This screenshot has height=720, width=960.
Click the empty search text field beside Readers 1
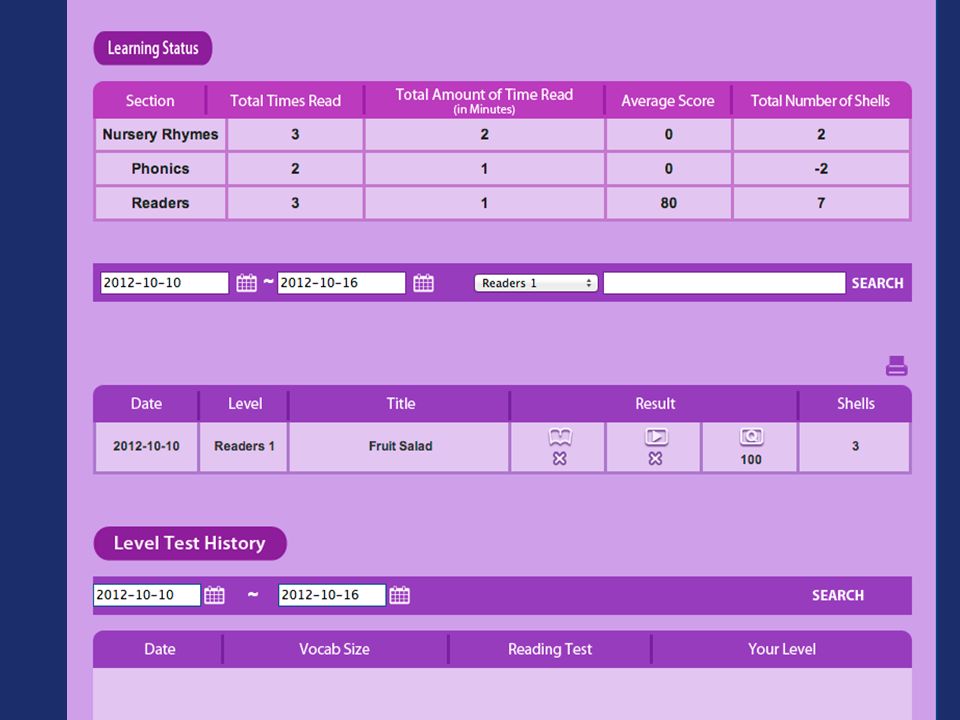click(724, 283)
